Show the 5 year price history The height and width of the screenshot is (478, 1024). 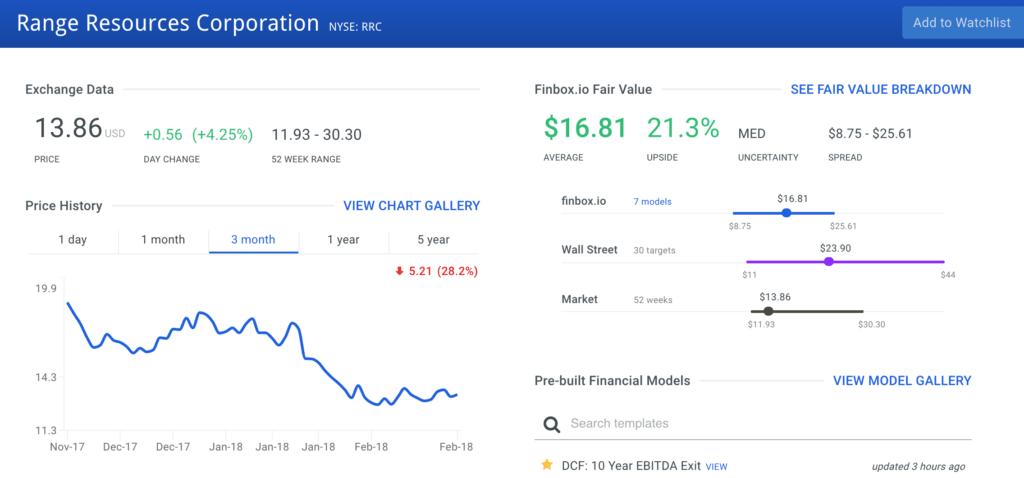click(433, 240)
